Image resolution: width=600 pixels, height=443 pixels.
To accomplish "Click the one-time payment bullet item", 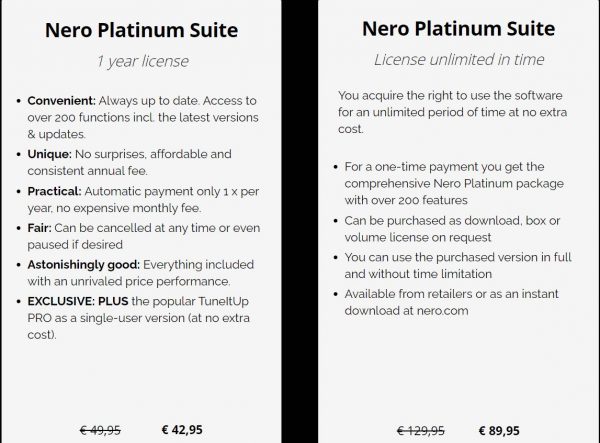I will (454, 184).
